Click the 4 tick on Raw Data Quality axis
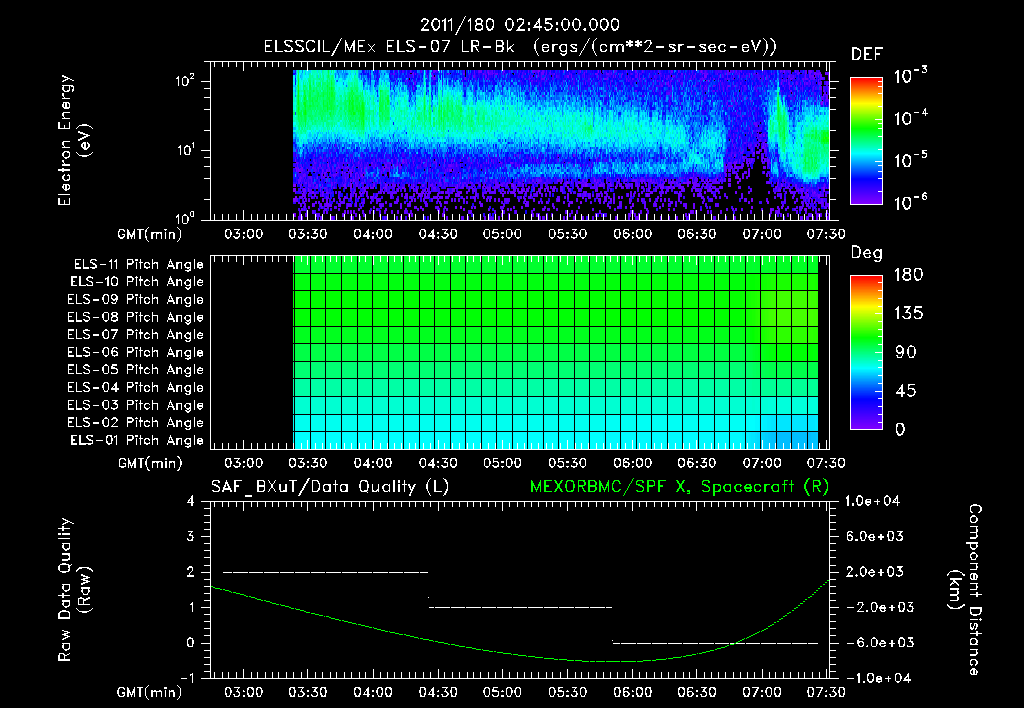Image resolution: width=1024 pixels, height=708 pixels. (x=191, y=501)
